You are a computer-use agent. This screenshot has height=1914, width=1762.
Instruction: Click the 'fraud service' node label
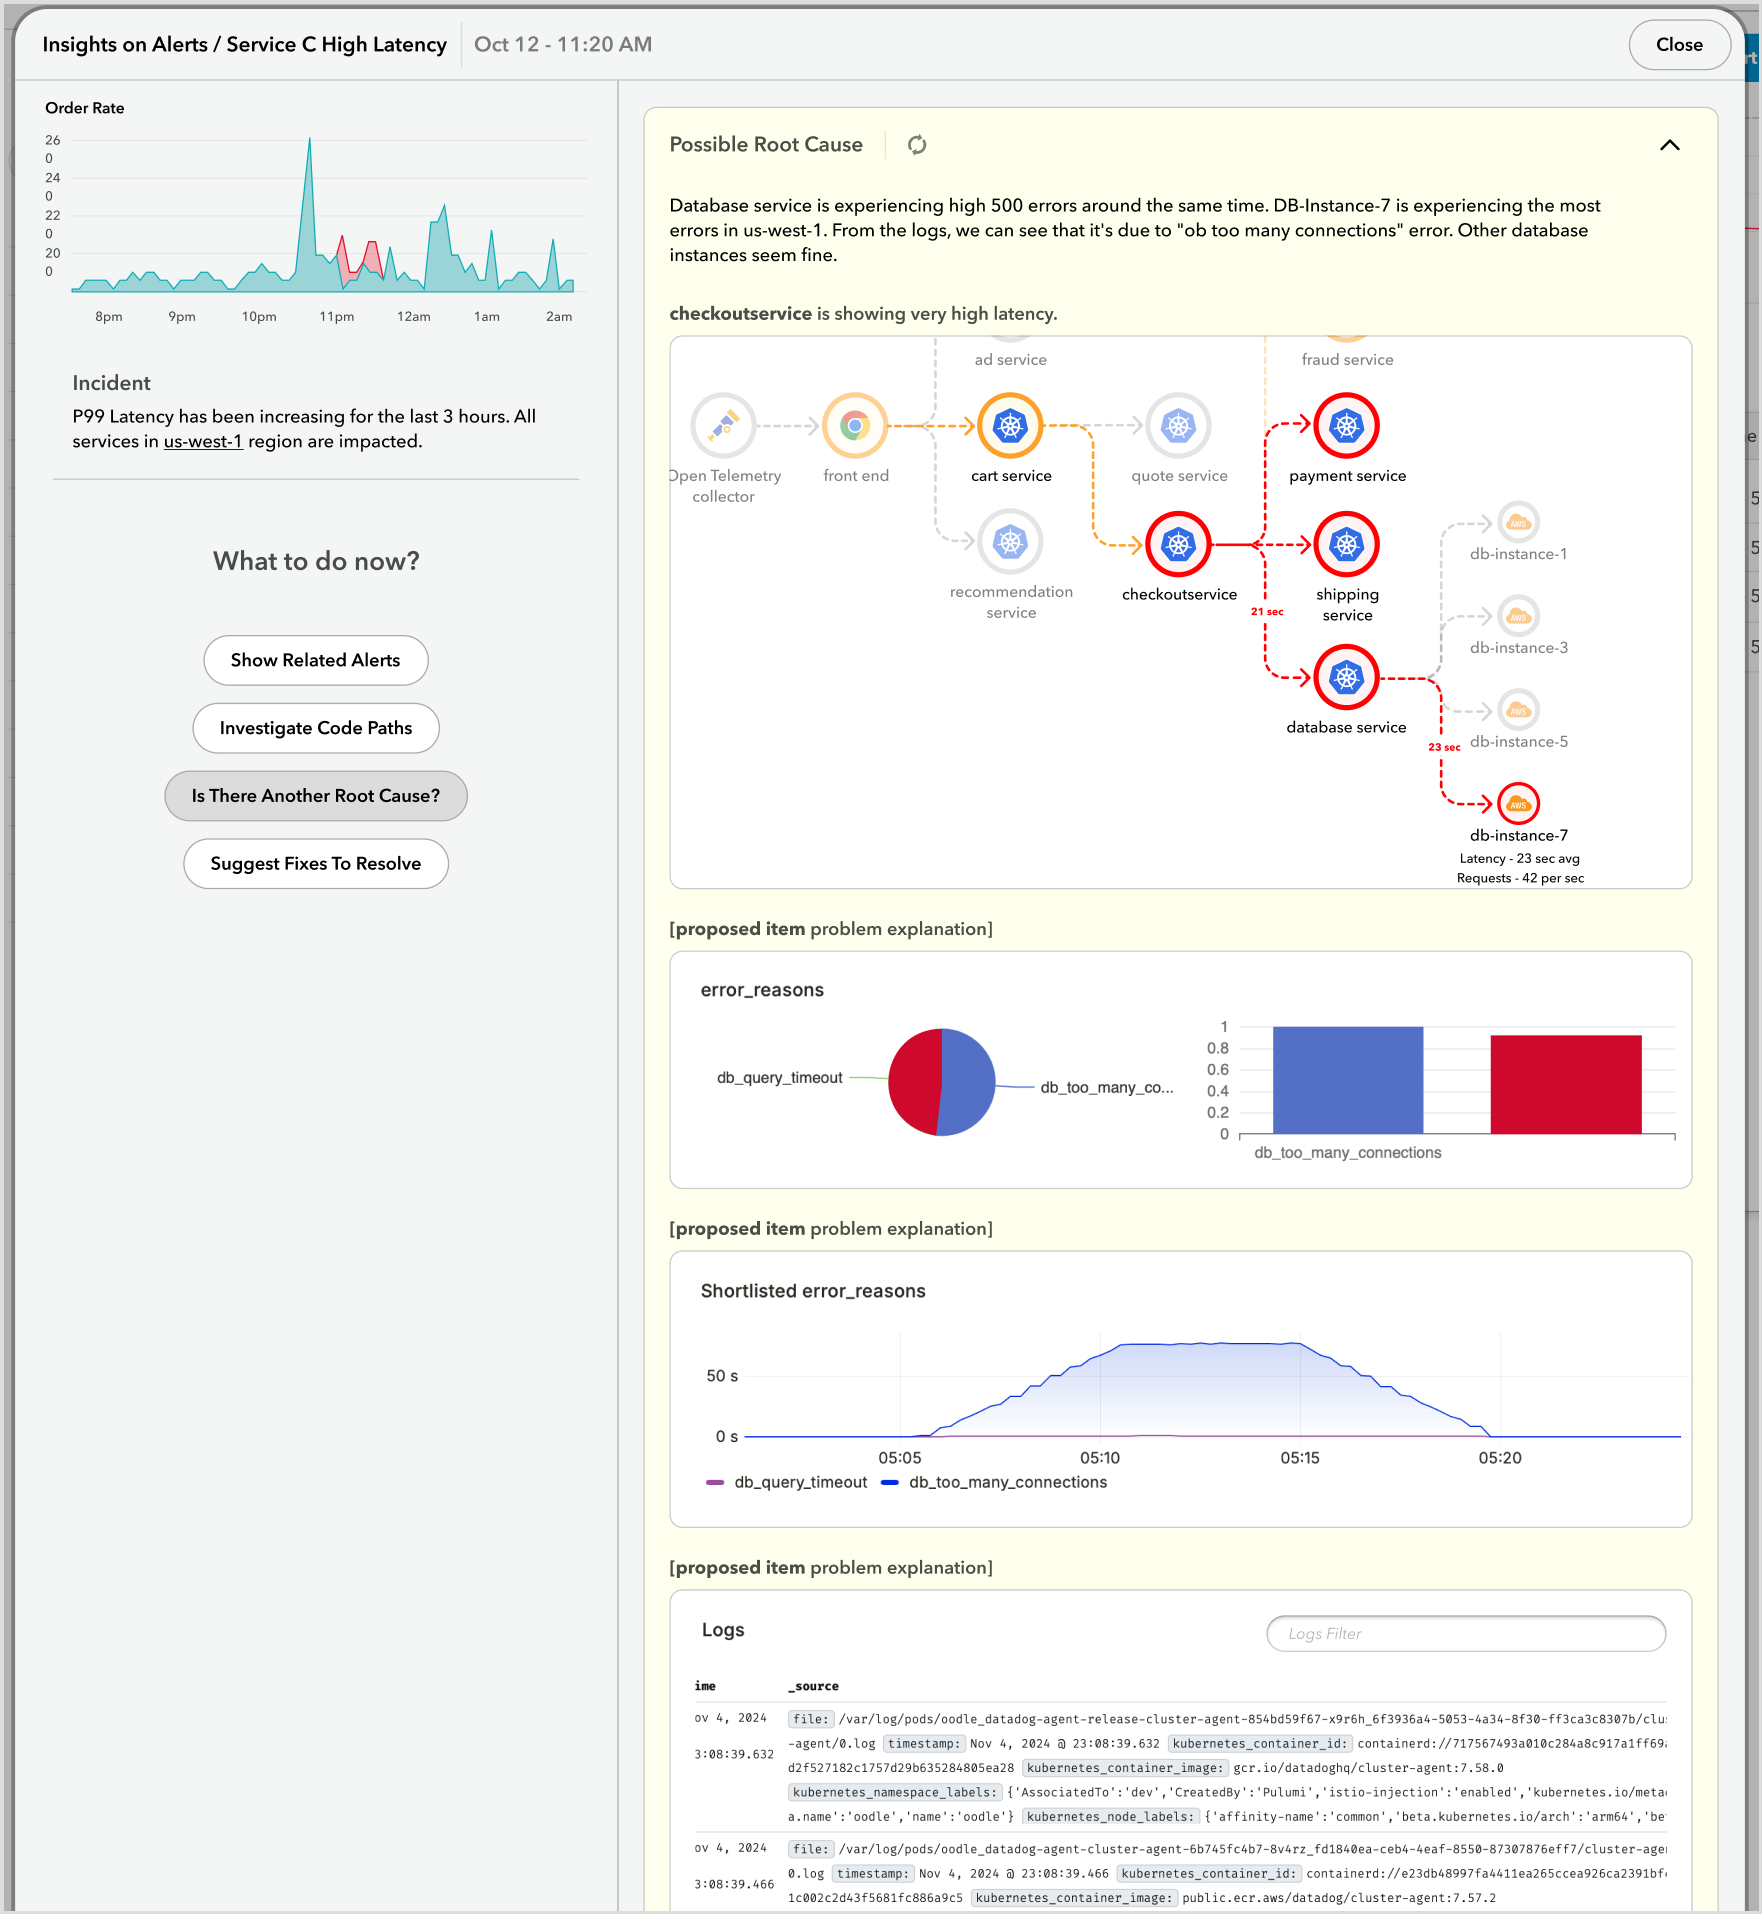[1347, 360]
